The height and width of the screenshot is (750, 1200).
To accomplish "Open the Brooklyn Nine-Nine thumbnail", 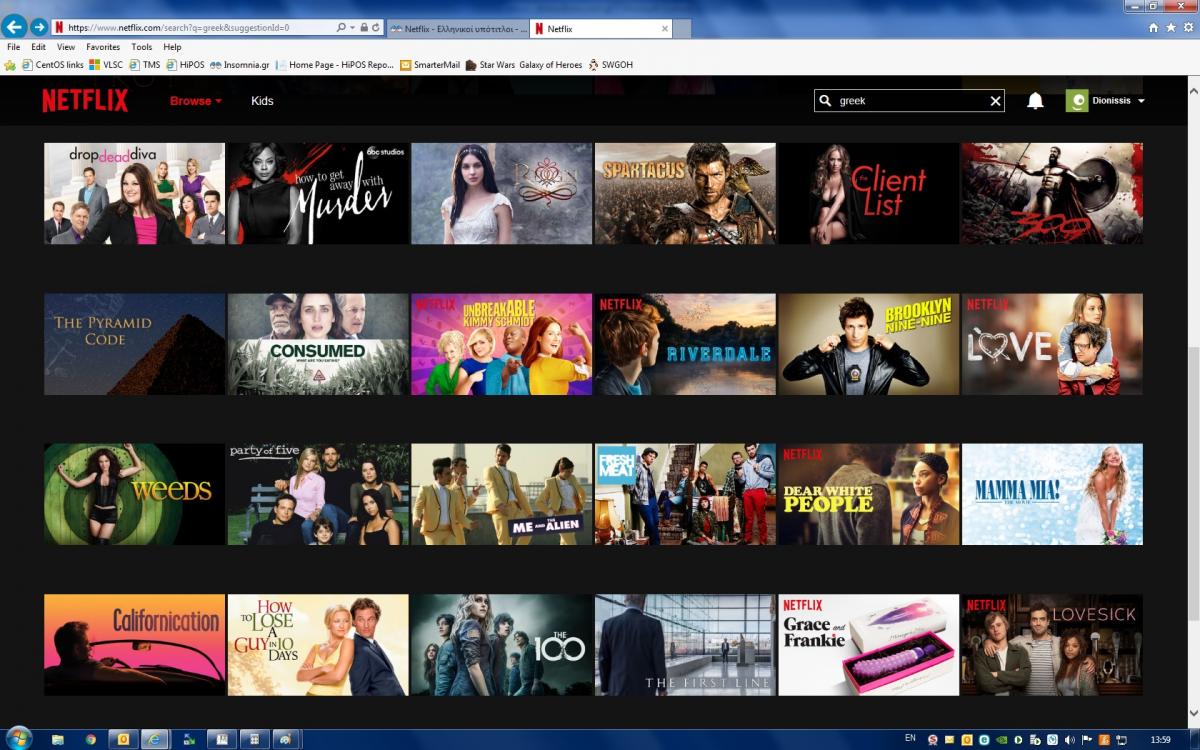I will pyautogui.click(x=869, y=344).
